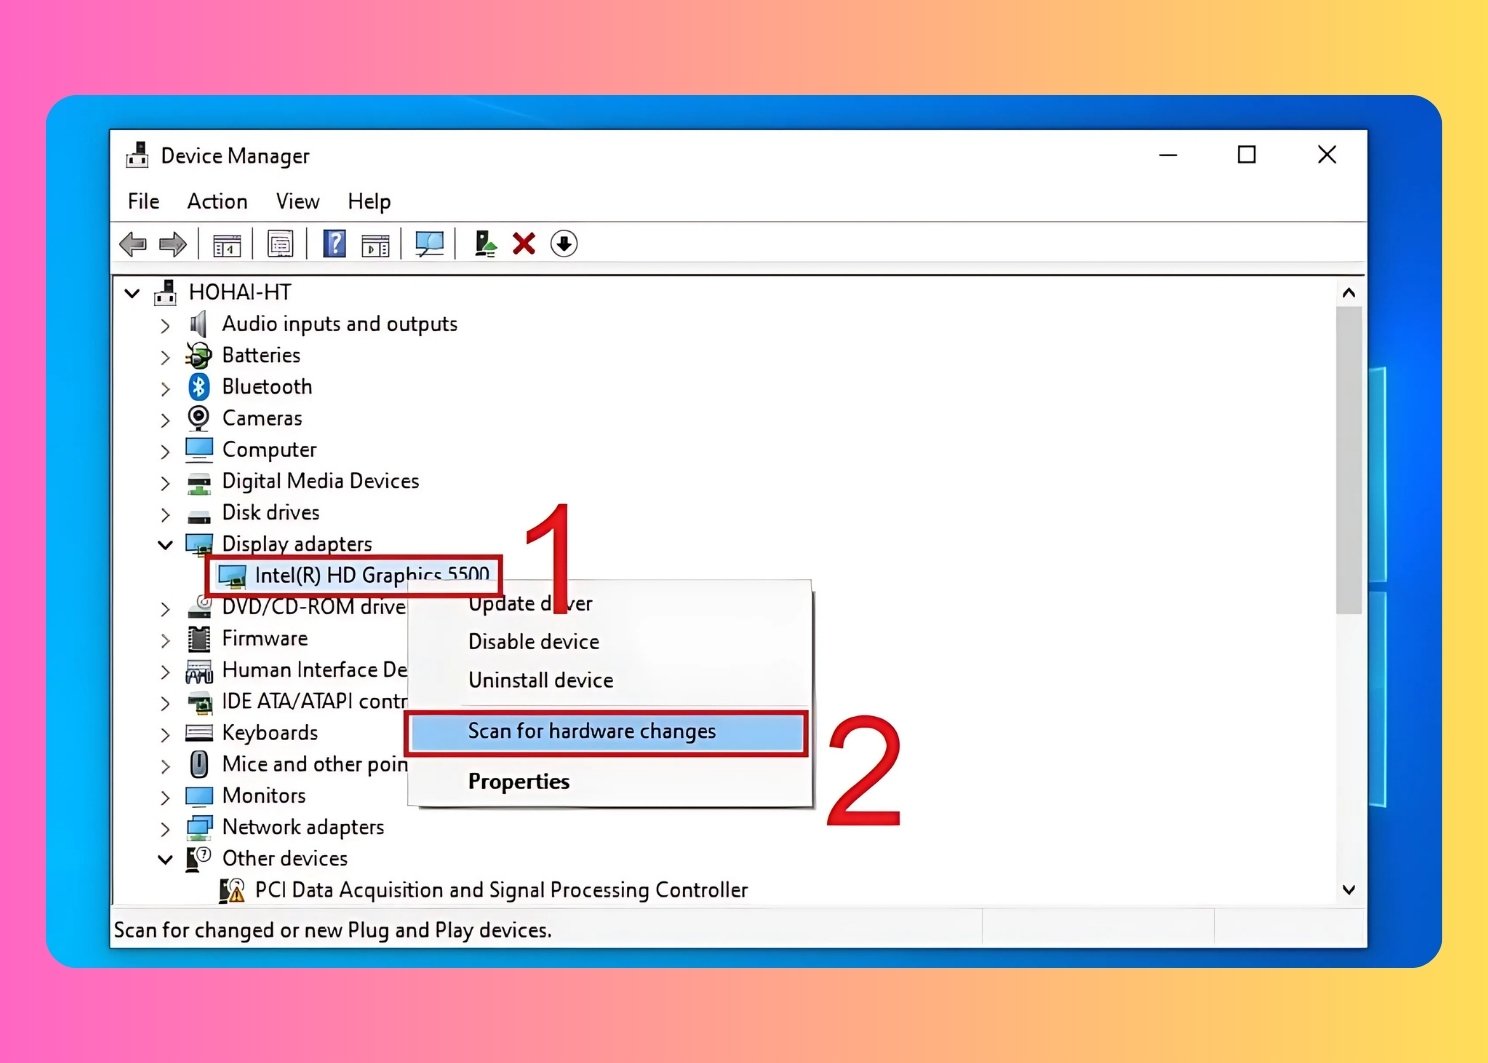
Task: Click the update driver icon with green arrow
Action: click(485, 244)
